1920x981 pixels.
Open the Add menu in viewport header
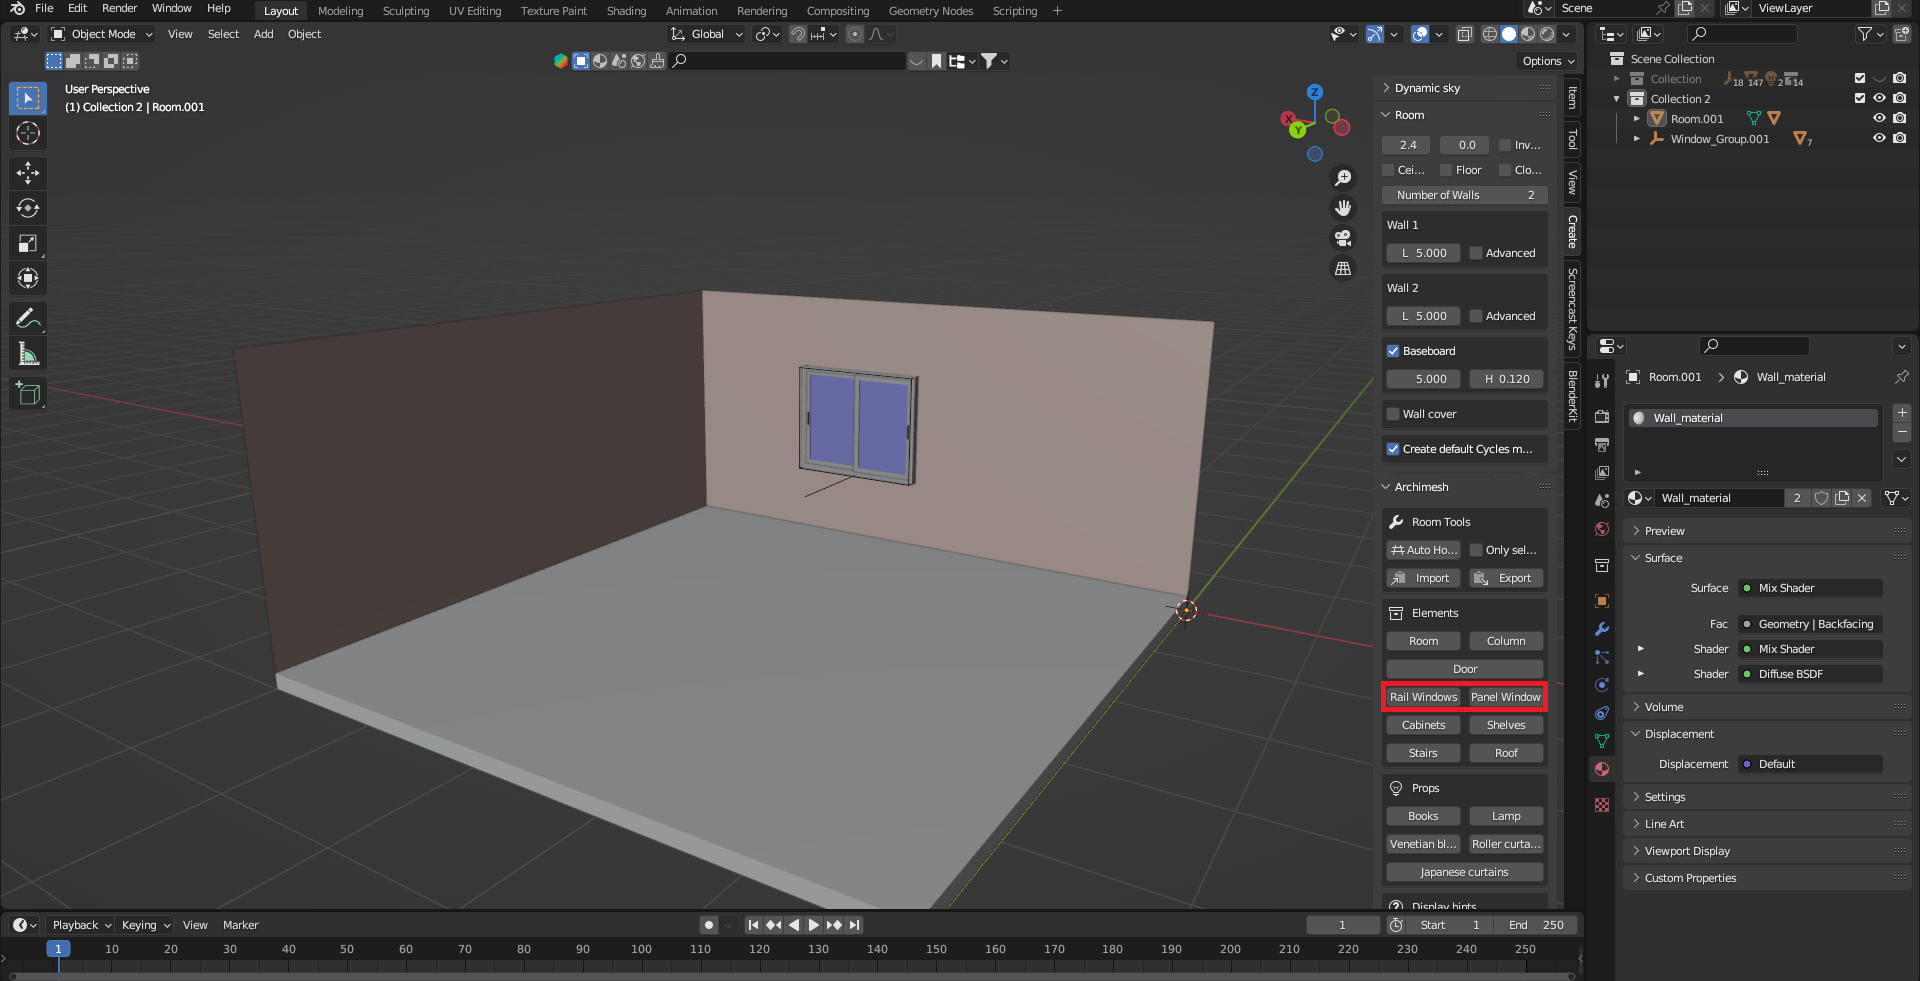click(263, 34)
